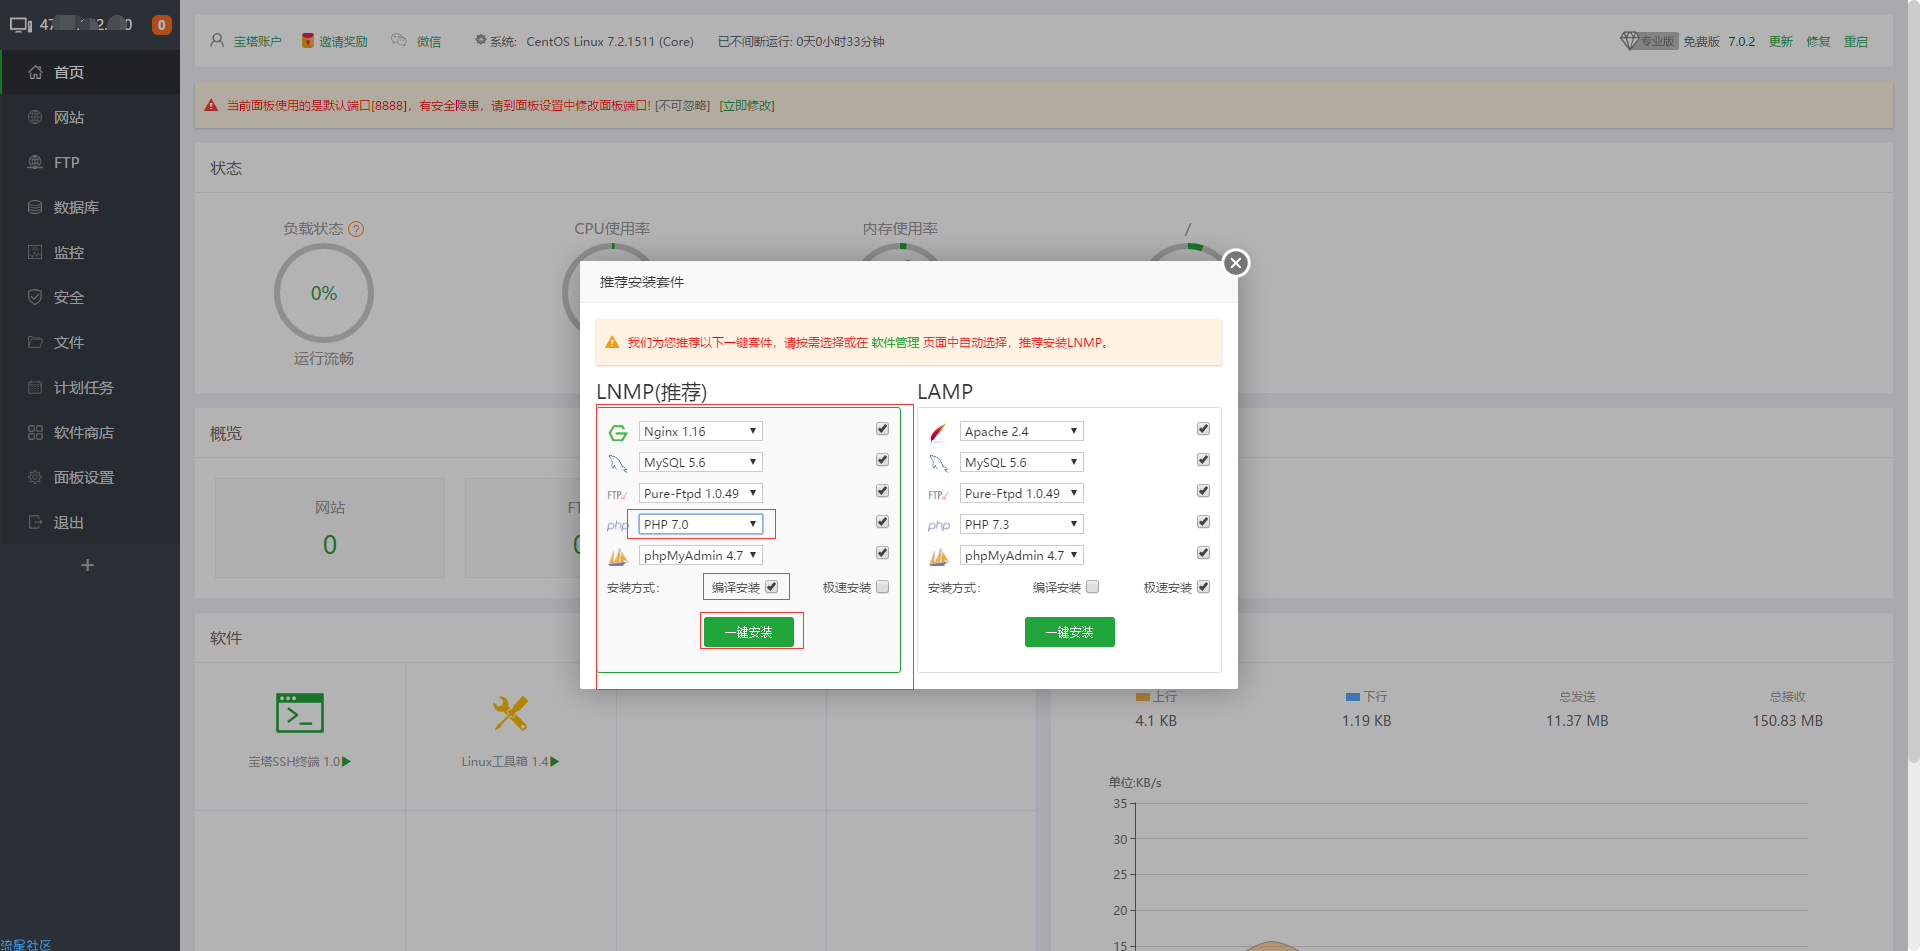Click the 修复 link in top bar
1920x951 pixels.
[x=1819, y=41]
